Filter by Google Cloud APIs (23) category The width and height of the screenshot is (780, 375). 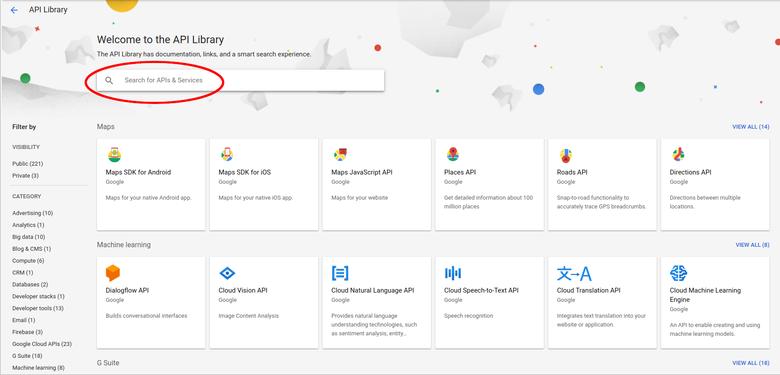coord(42,344)
